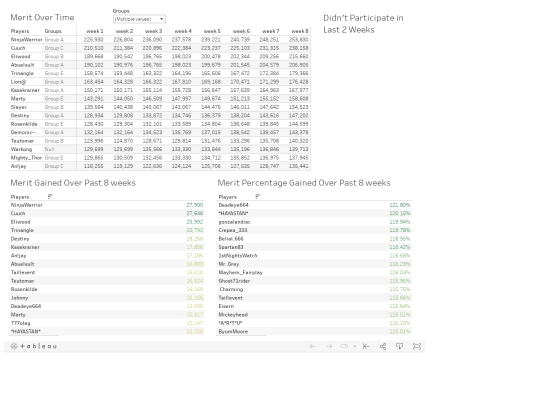The height and width of the screenshot is (405, 540).
Task: Select Mickeyhead in the Merit Percentage list
Action: [233, 314]
